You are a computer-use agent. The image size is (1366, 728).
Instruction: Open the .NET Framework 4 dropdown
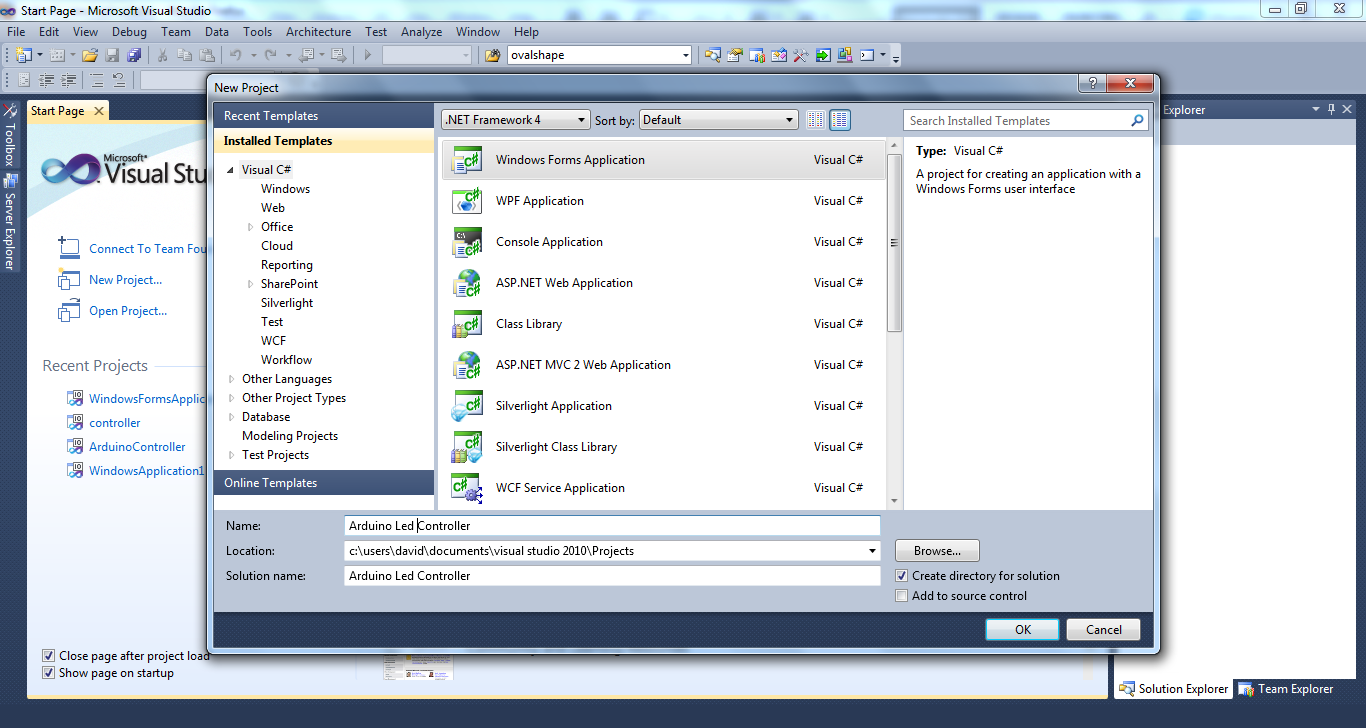(x=516, y=120)
